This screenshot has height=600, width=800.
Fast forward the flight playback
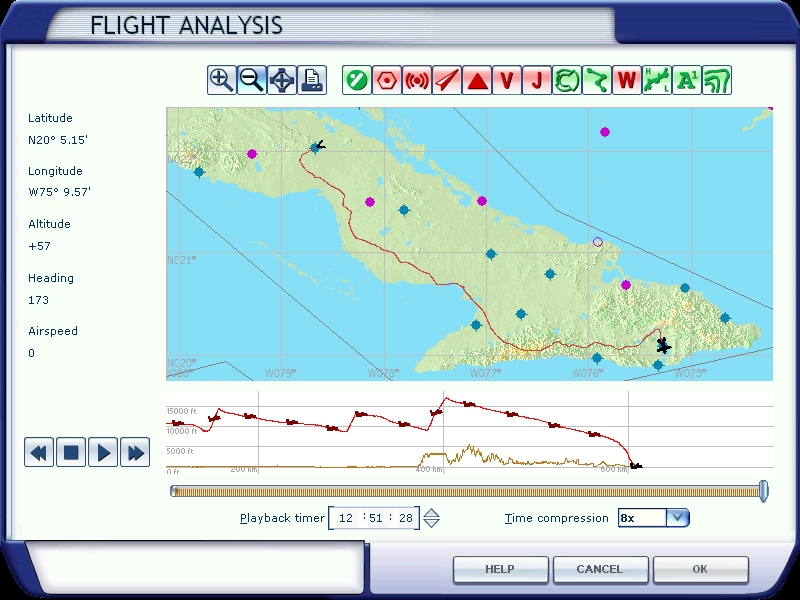[135, 452]
